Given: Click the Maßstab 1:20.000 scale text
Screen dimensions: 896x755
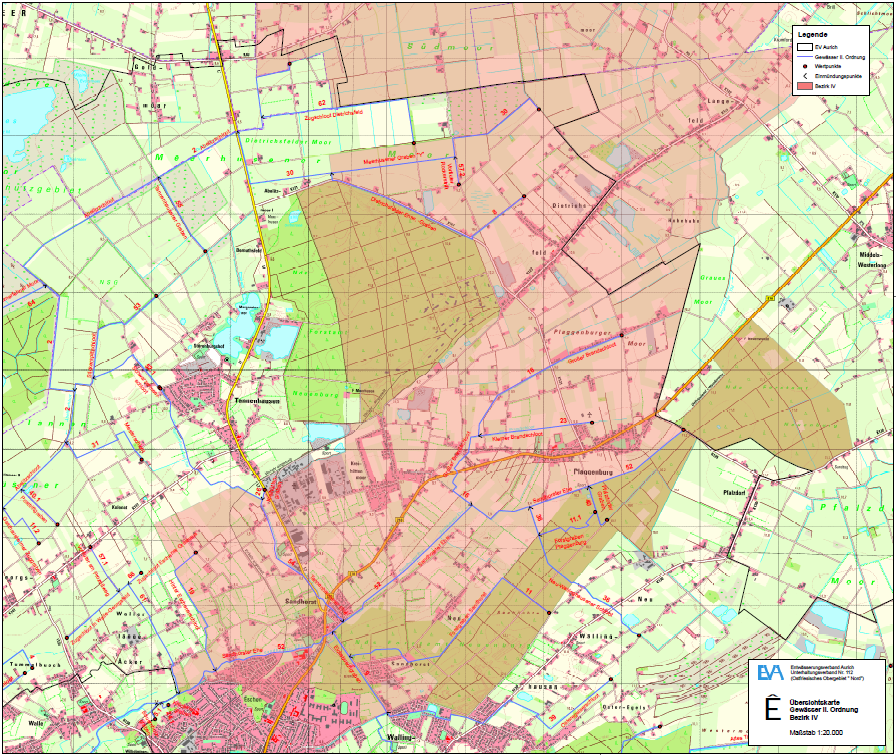Looking at the screenshot, I should 816,733.
